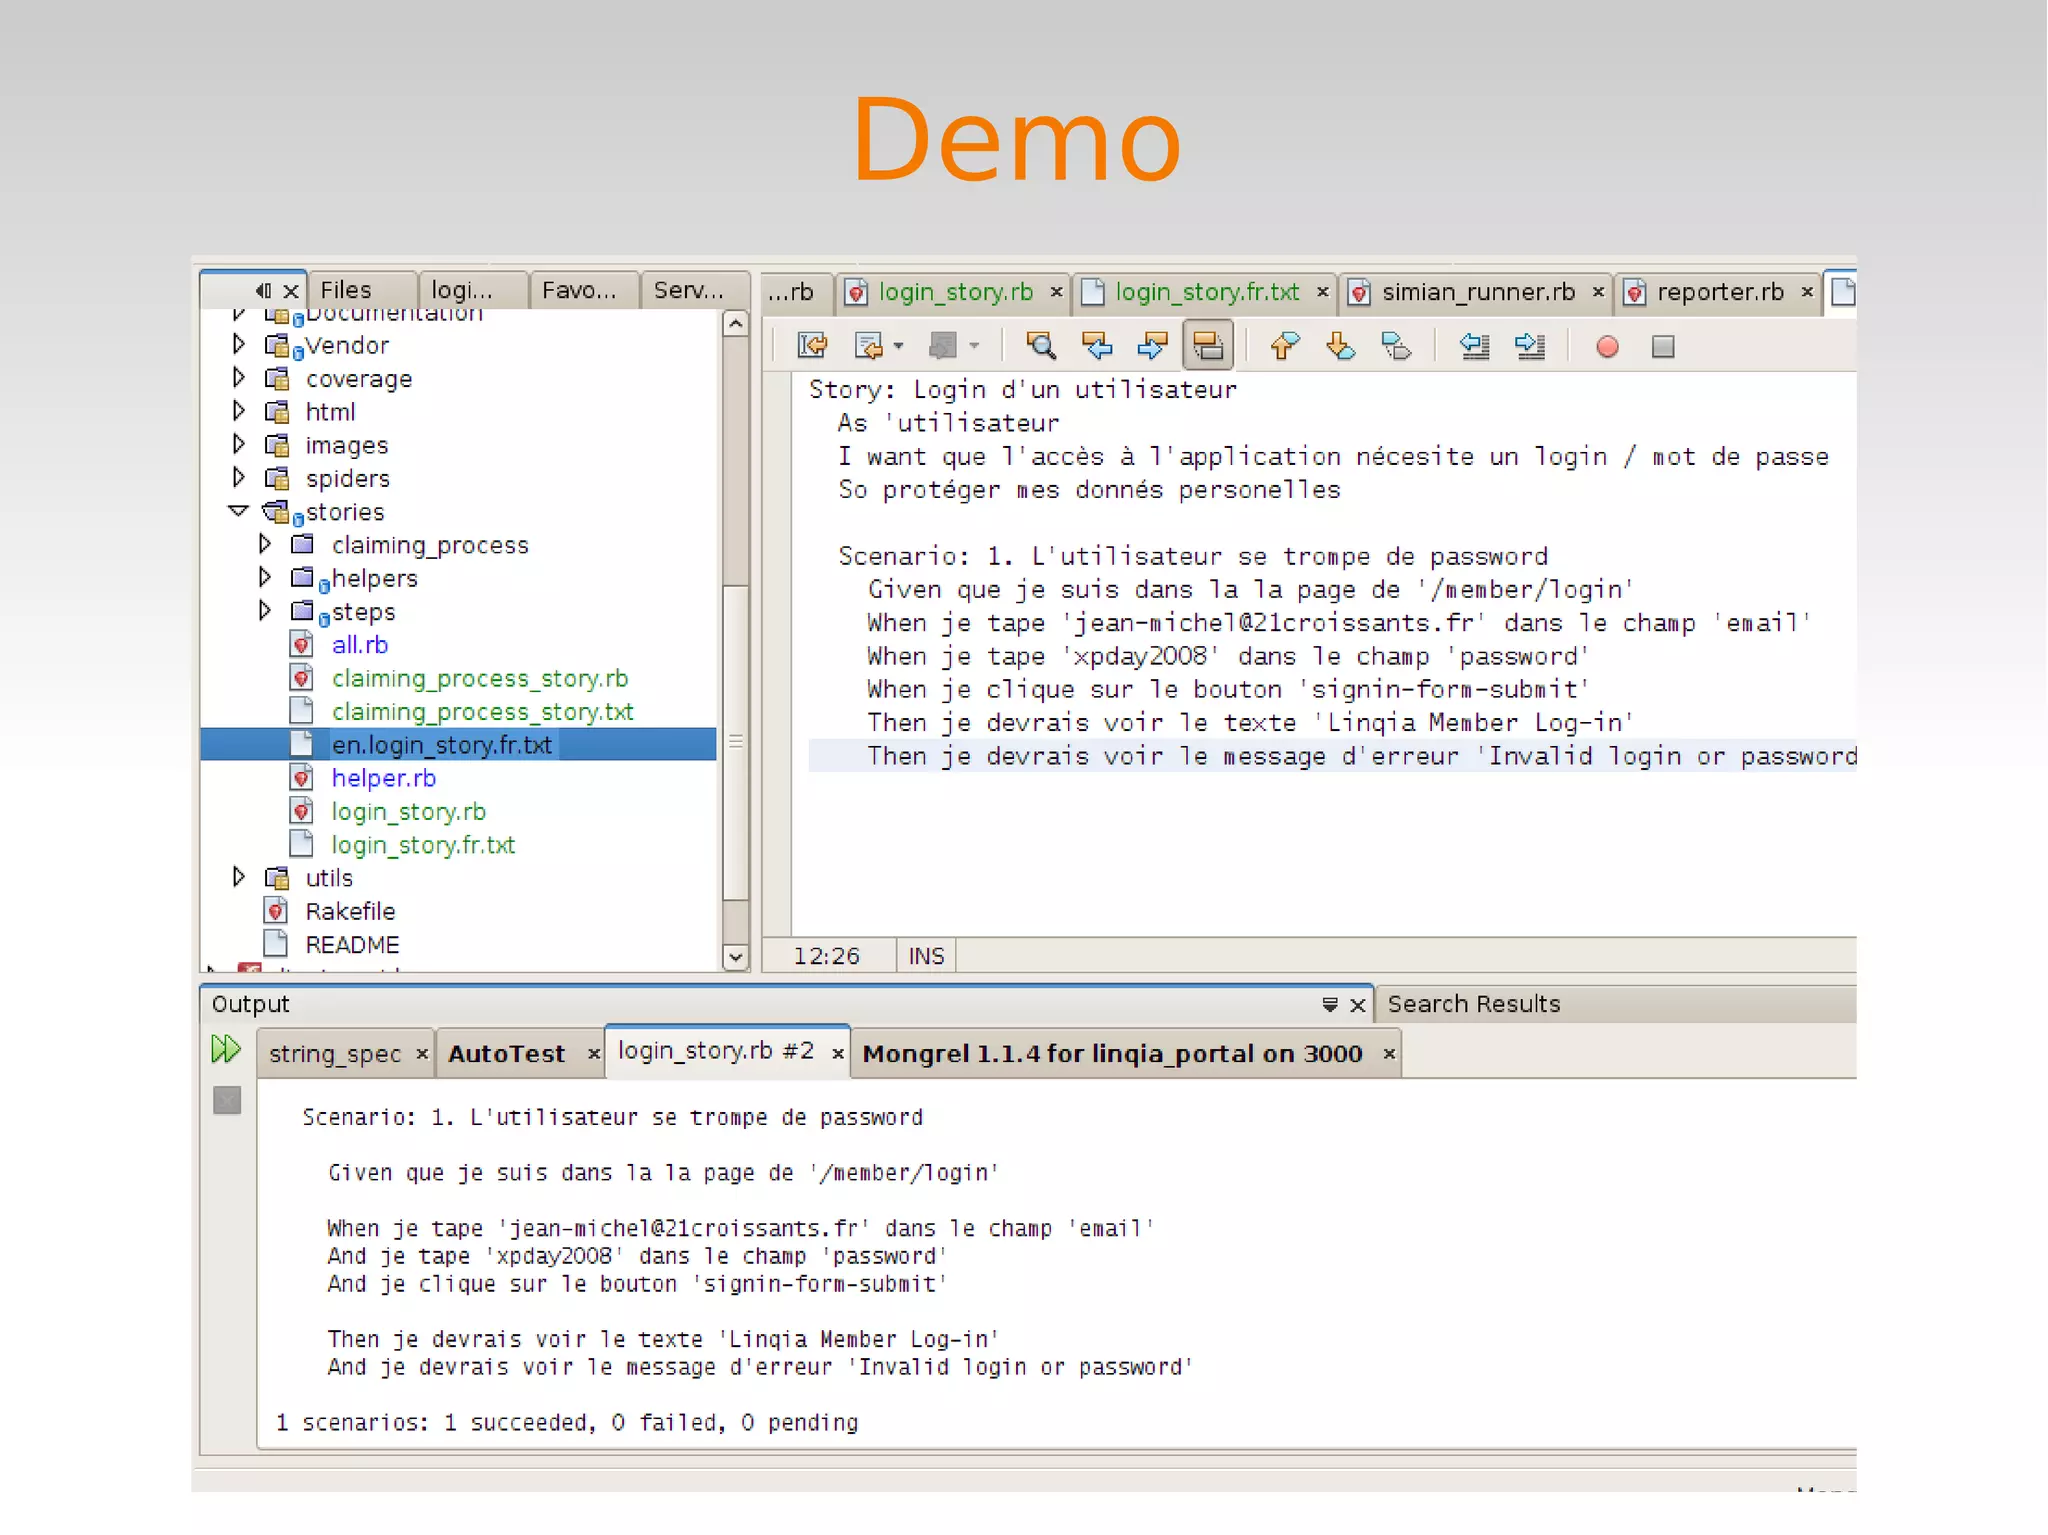Viewport: 2048px width, 1535px height.
Task: Toggle Bookmark on current line
Action: [x=1395, y=346]
